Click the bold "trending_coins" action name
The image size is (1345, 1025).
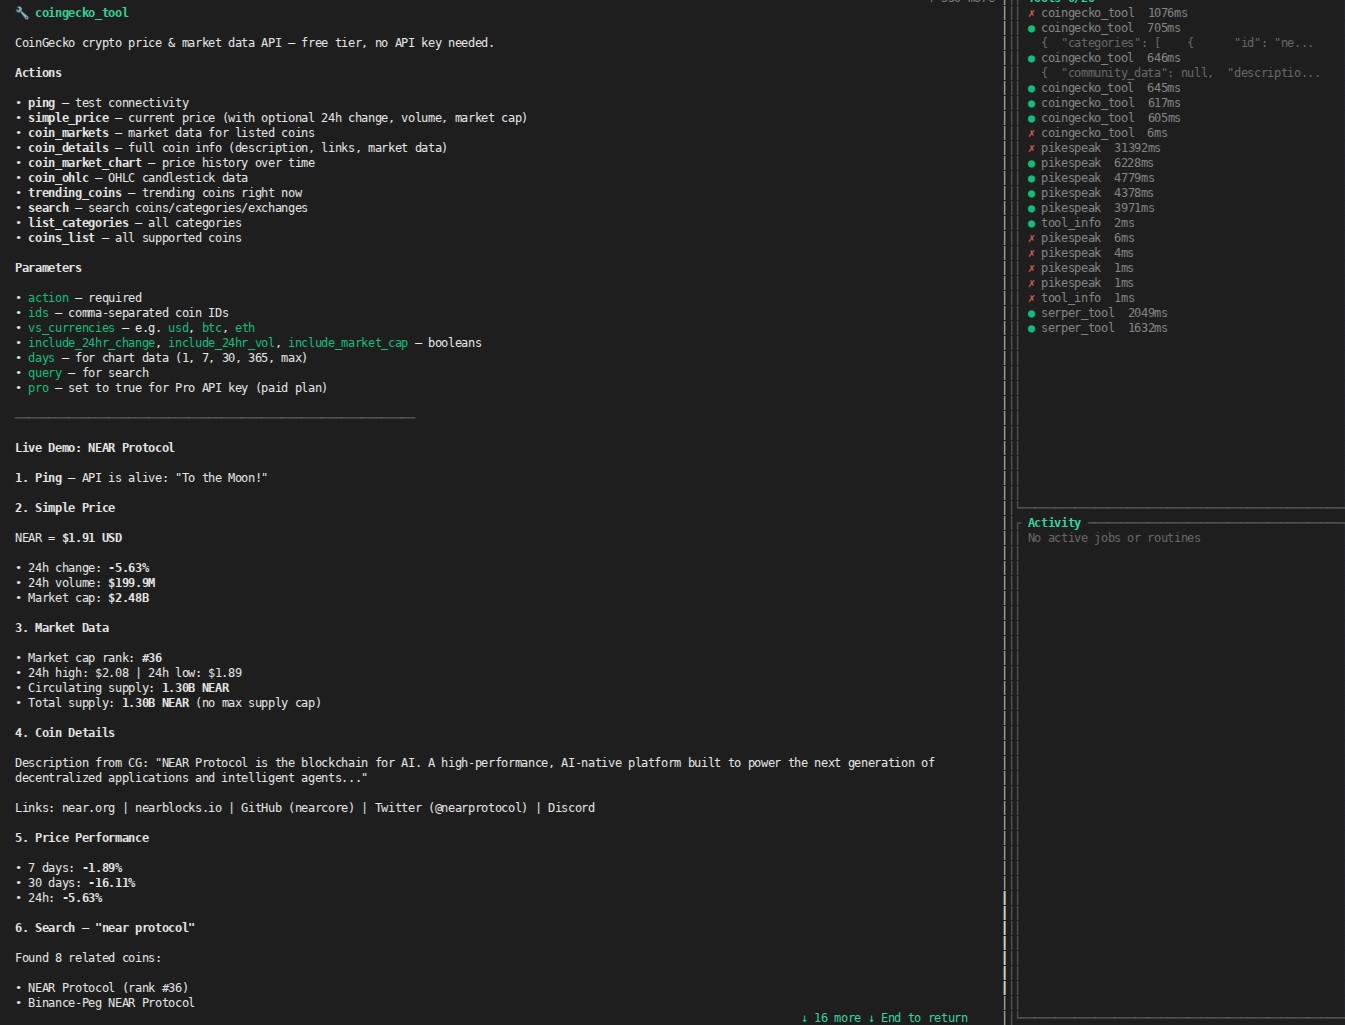coord(75,193)
